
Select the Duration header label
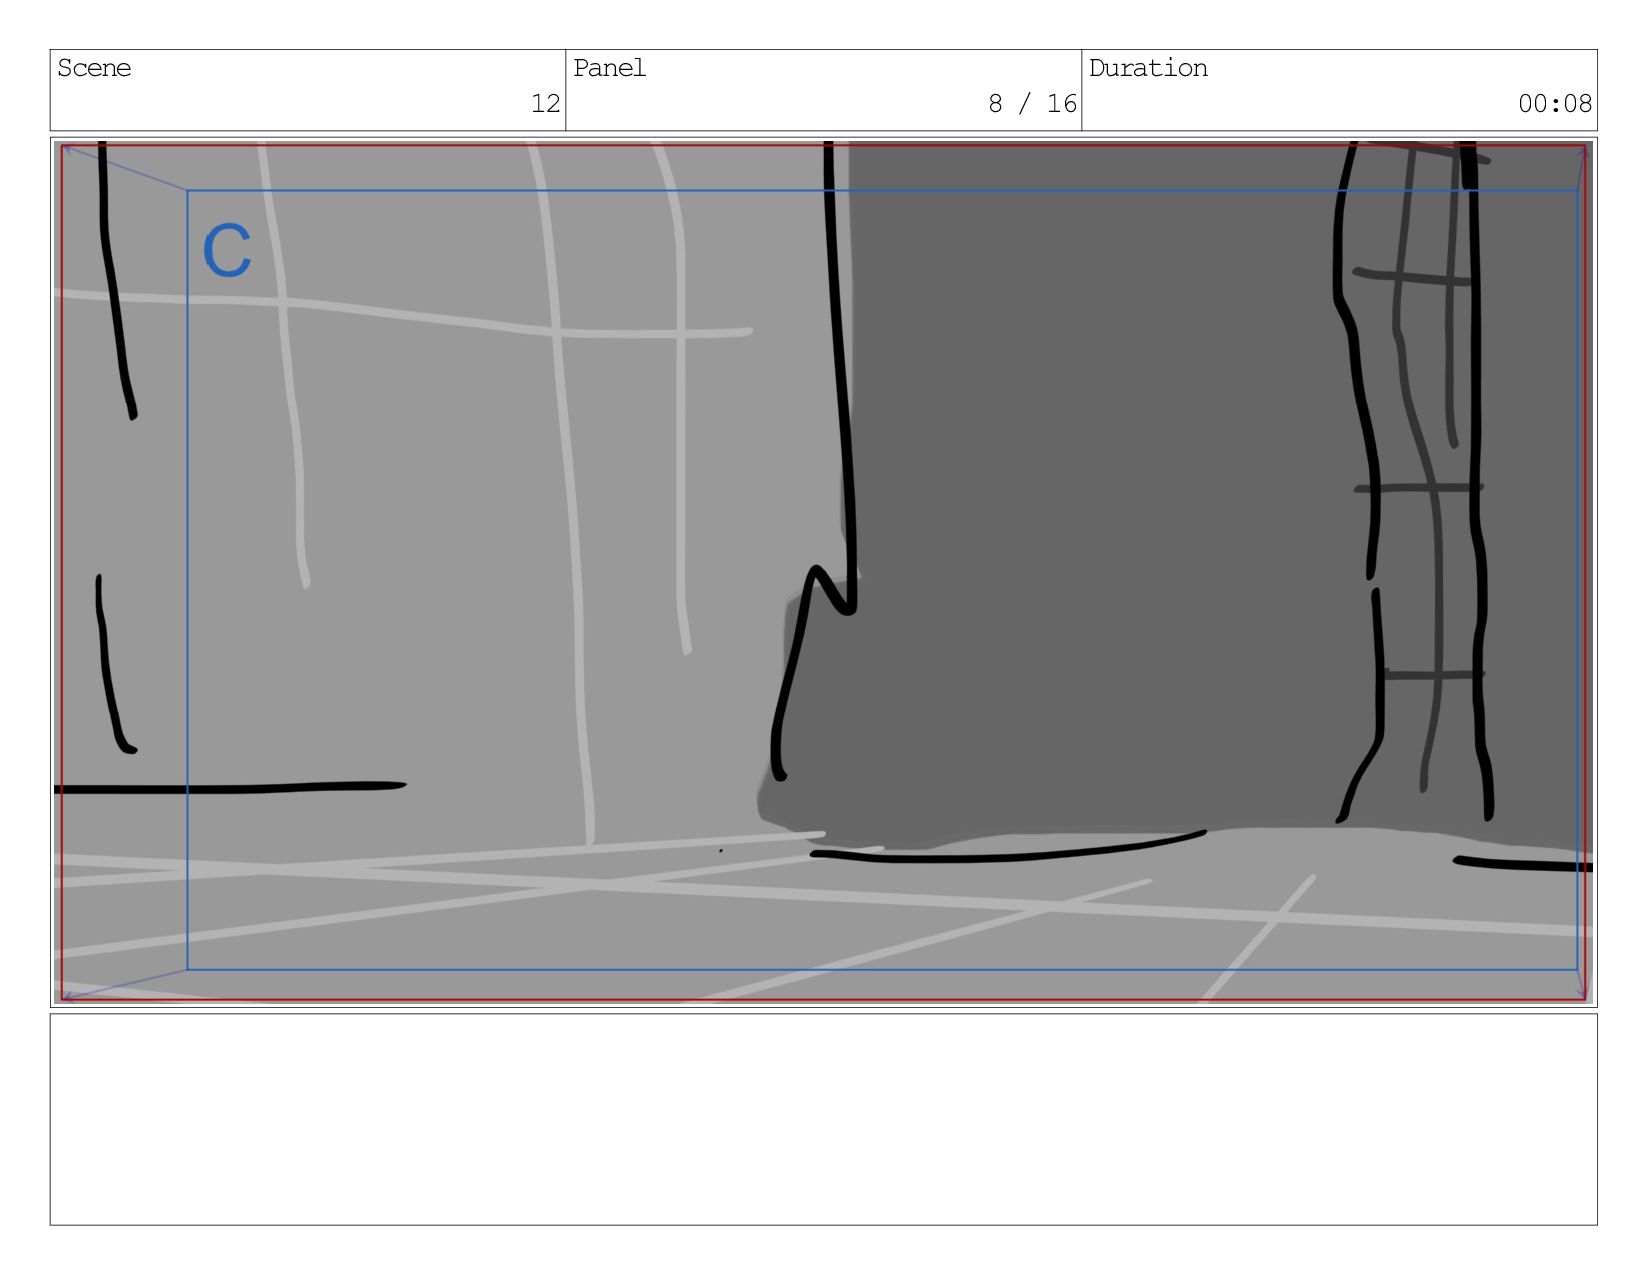1148,68
